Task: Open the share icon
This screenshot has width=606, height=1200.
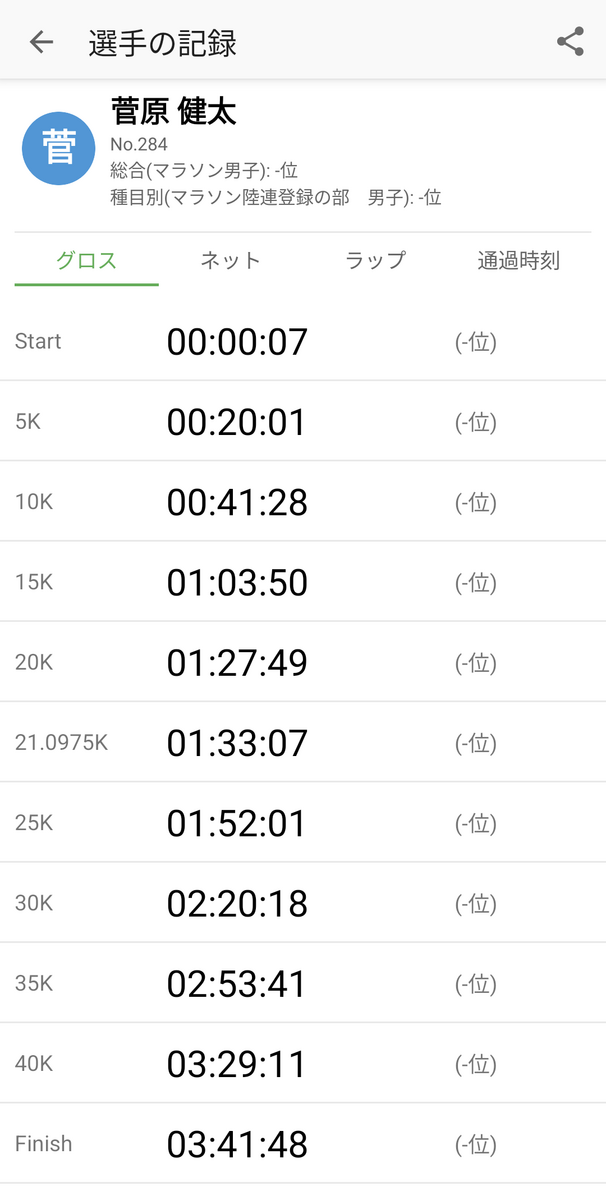Action: click(570, 41)
